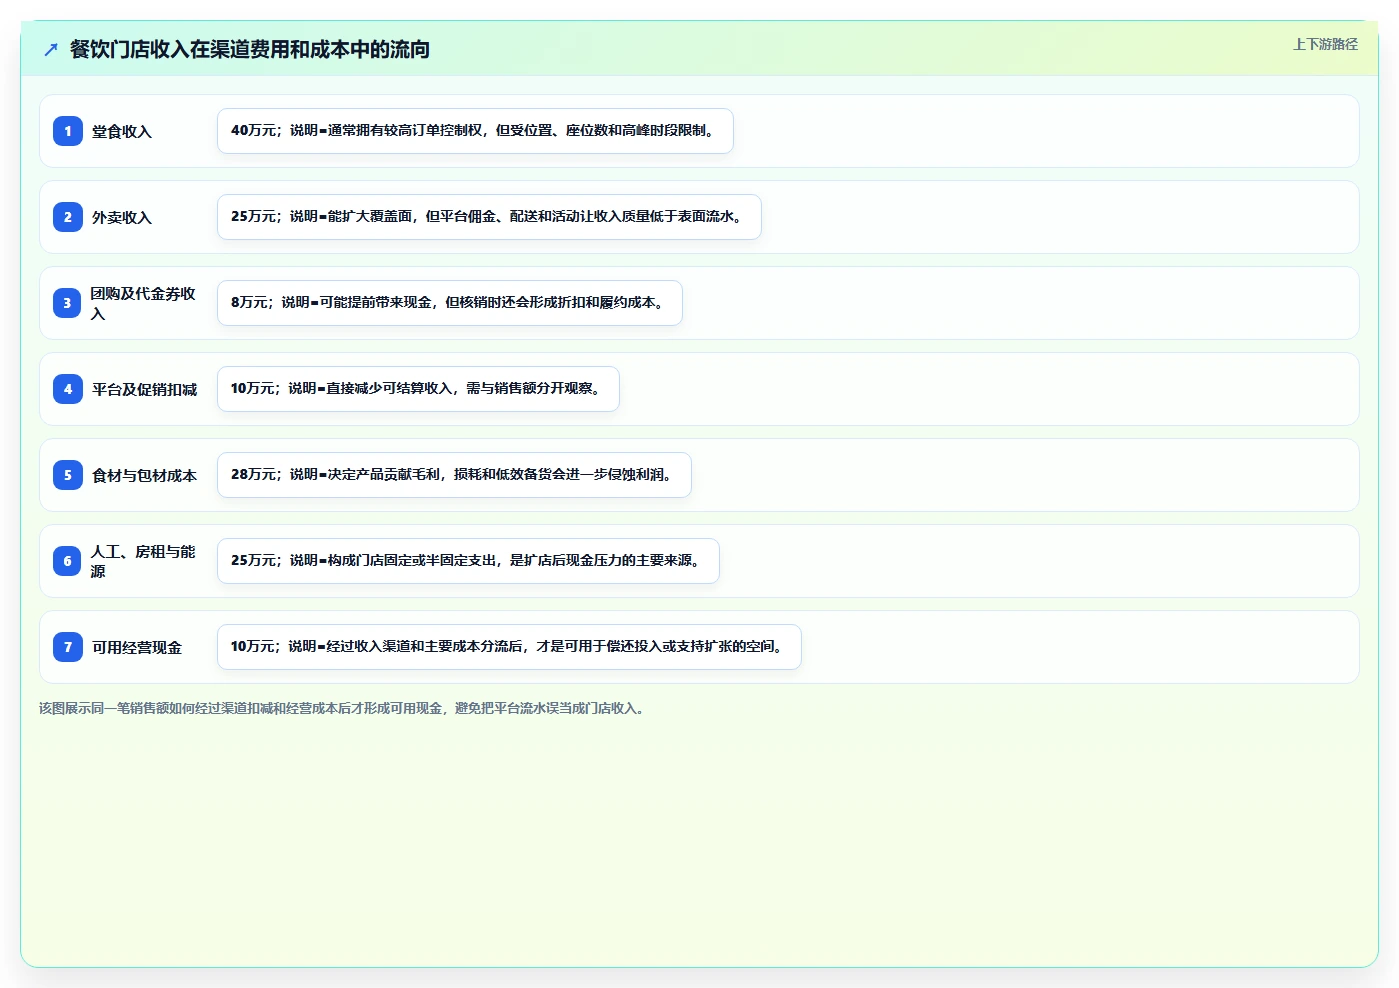Click the 40万元 description box for 堂食收入

pyautogui.click(x=475, y=131)
